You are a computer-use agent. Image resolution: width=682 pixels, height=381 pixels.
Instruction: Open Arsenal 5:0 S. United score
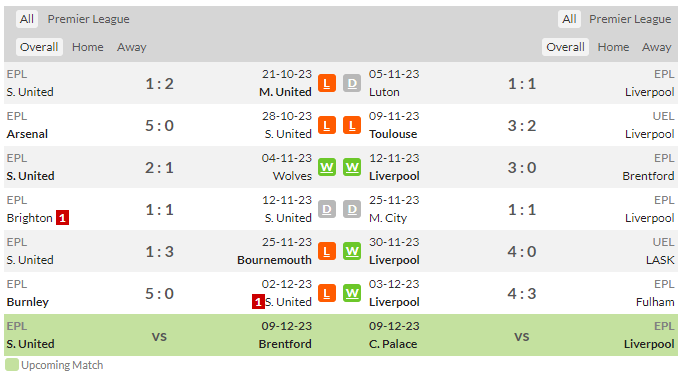[x=159, y=126]
